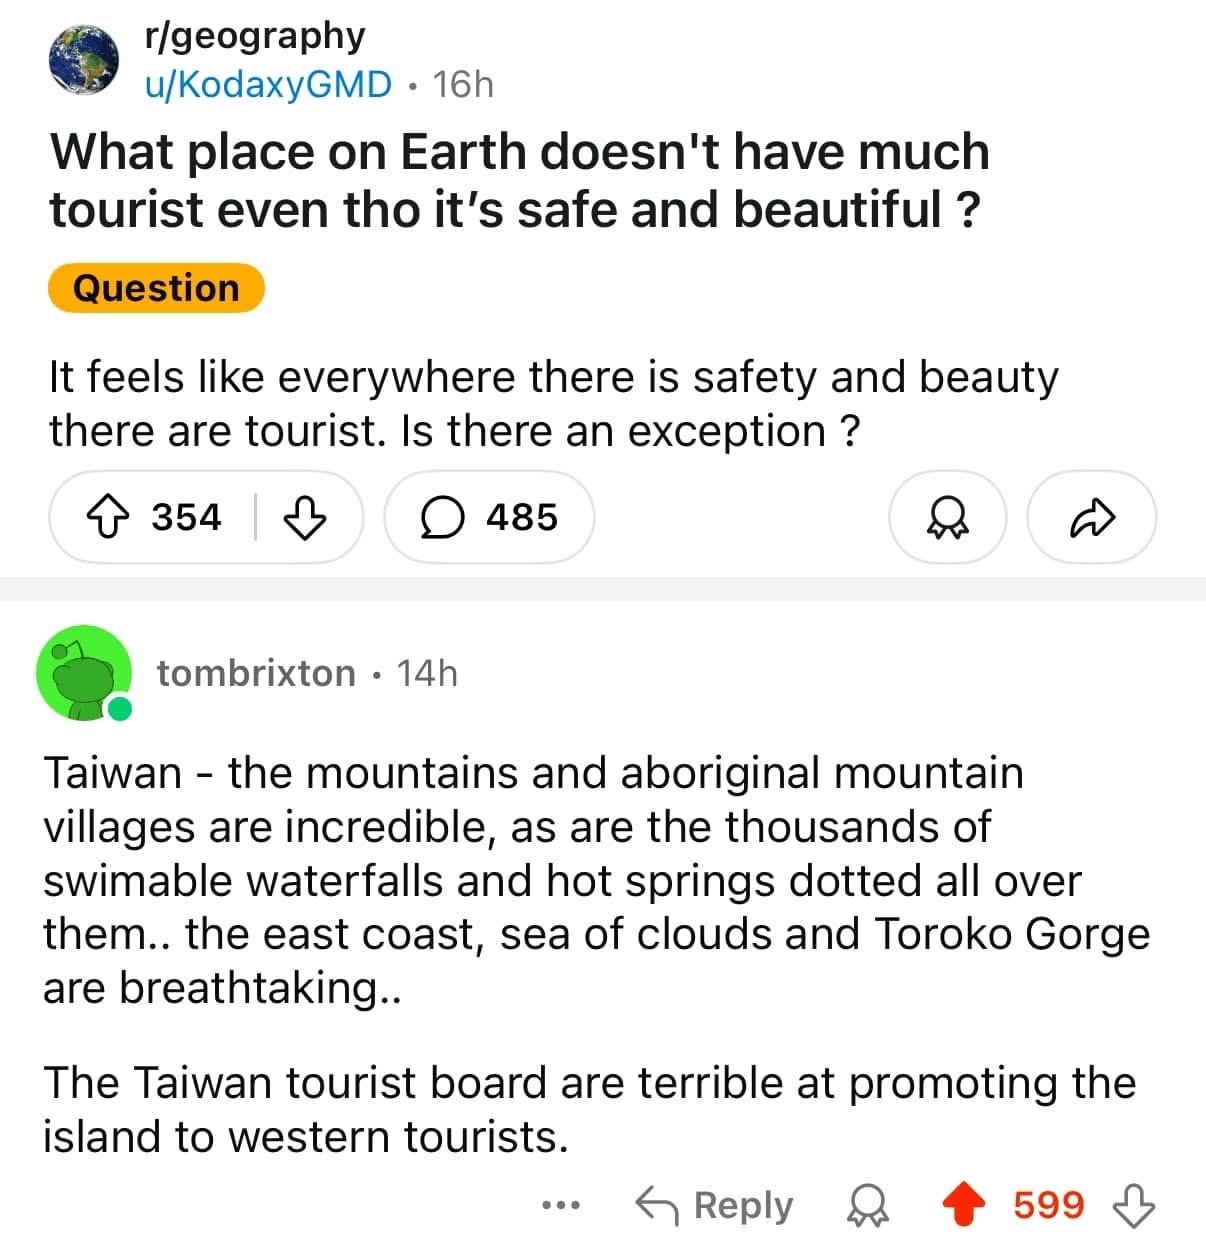Open tombrixton's green avatar
Screen dimensions: 1206x1247
(x=84, y=673)
